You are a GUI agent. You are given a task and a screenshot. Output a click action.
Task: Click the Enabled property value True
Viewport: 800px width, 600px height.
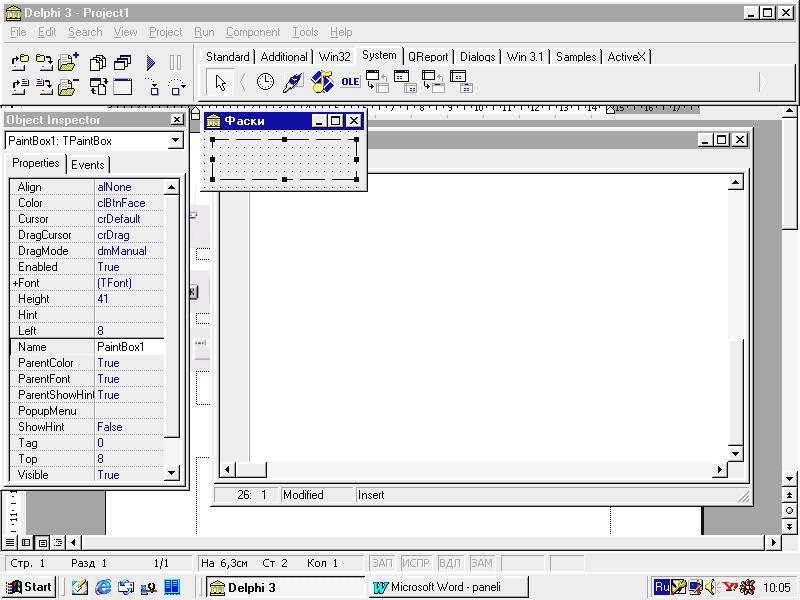click(x=130, y=267)
